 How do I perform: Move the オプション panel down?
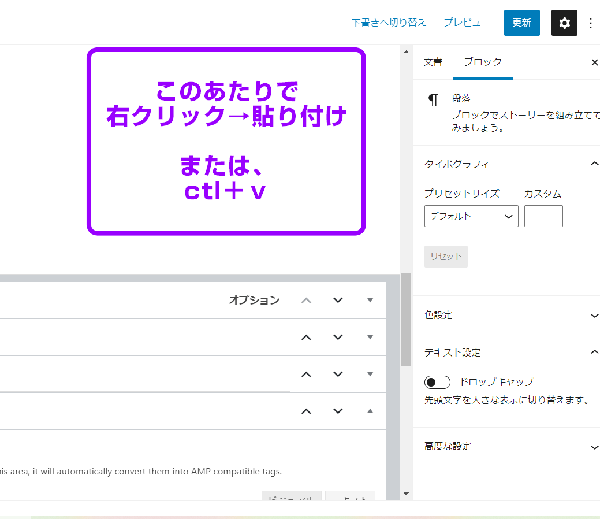pos(338,300)
